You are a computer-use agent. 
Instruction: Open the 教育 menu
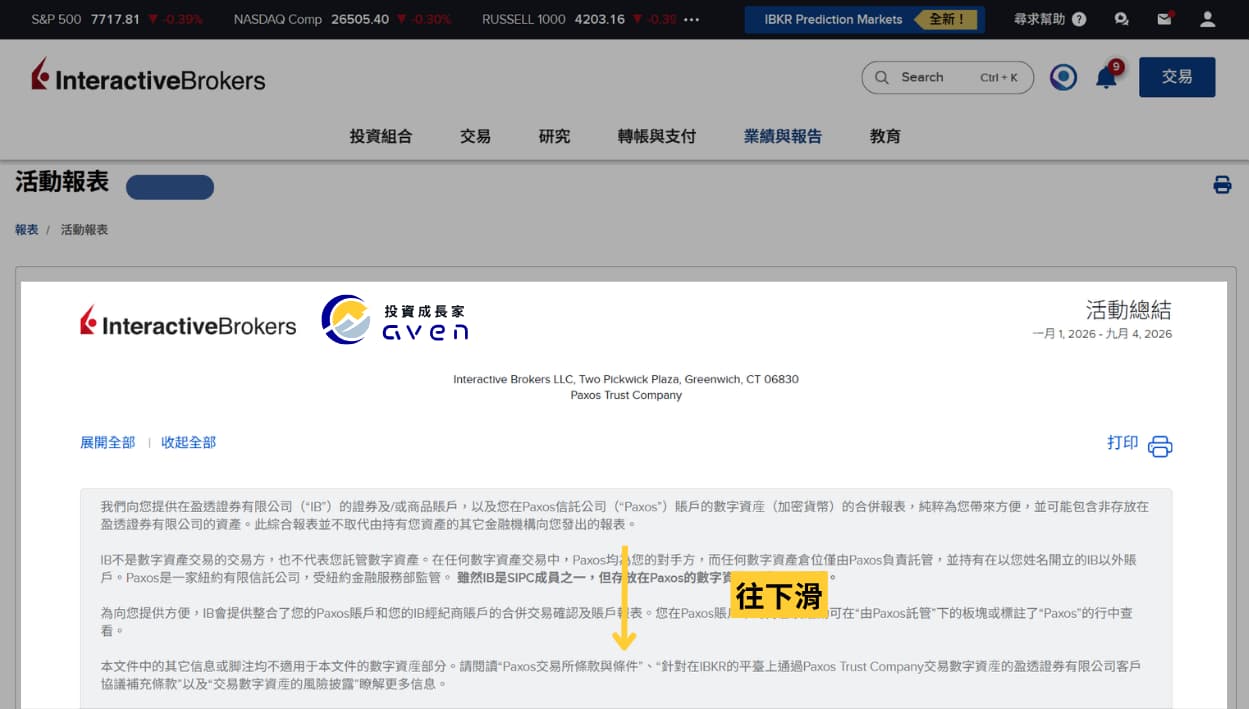885,136
